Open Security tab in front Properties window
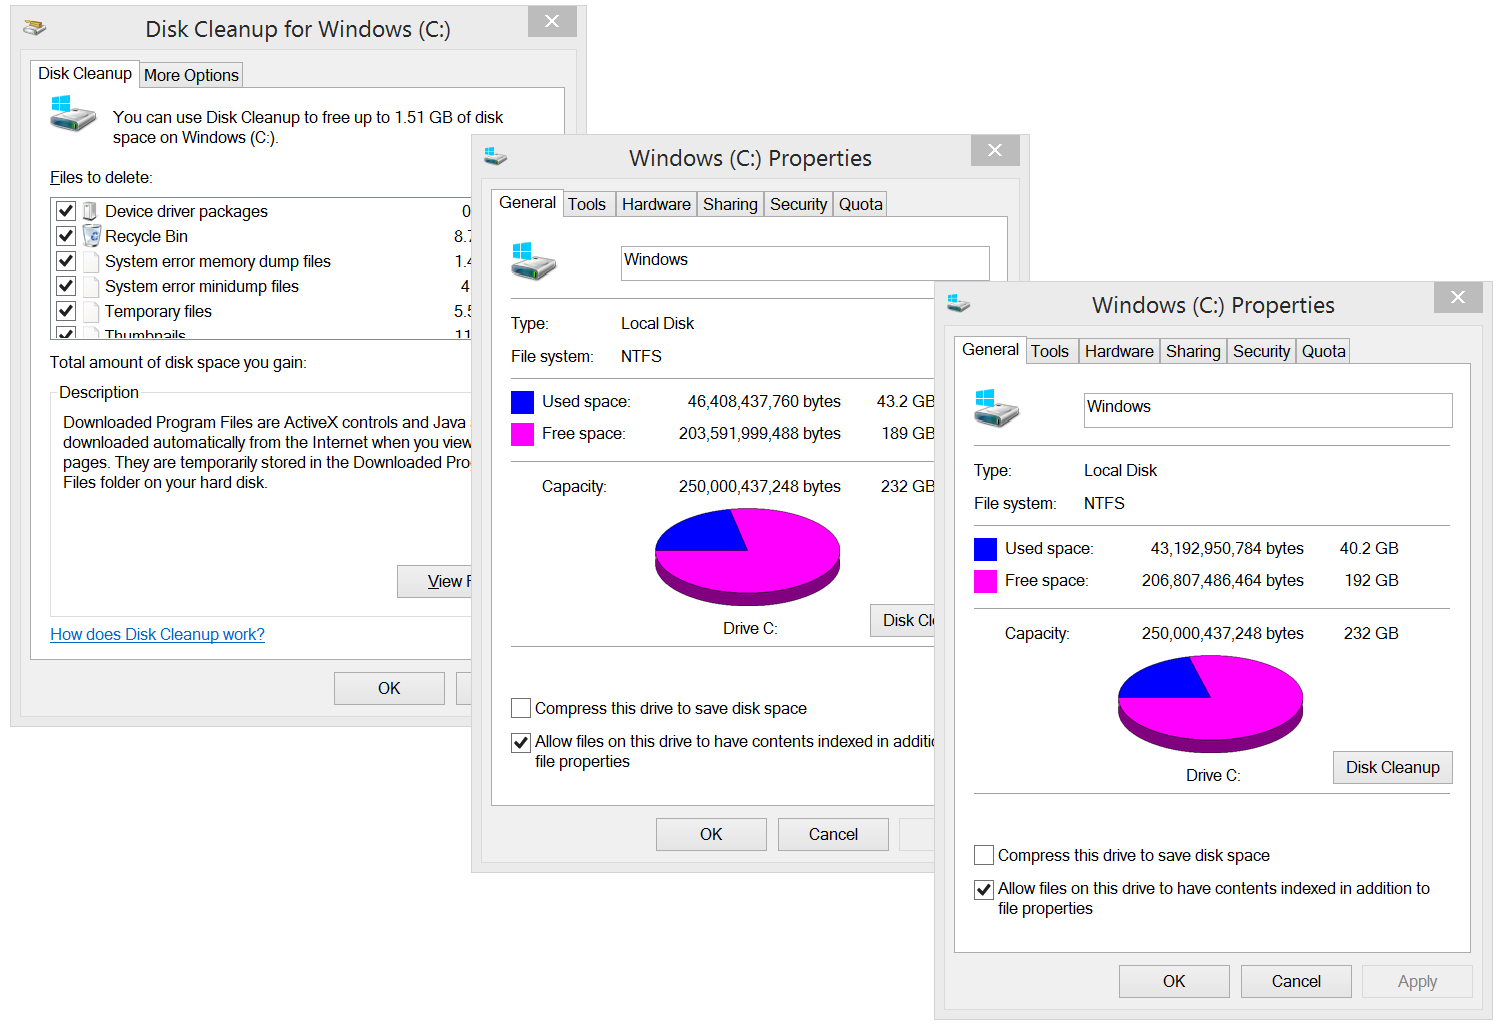This screenshot has width=1498, height=1025. click(1261, 351)
